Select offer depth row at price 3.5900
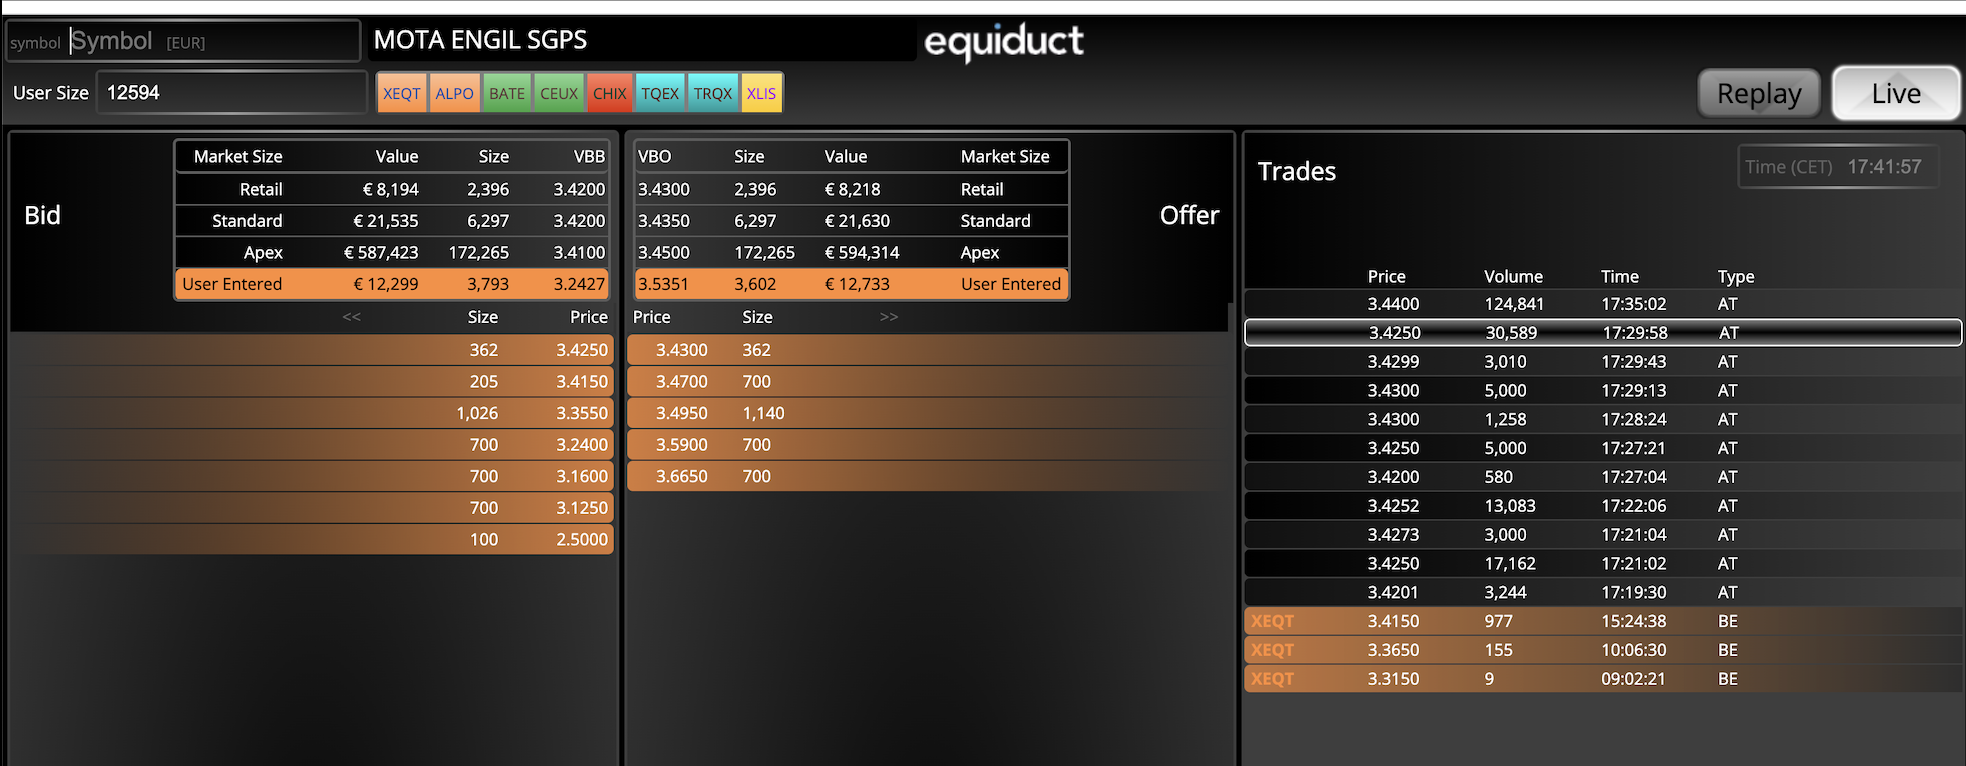The width and height of the screenshot is (1966, 766). [927, 444]
